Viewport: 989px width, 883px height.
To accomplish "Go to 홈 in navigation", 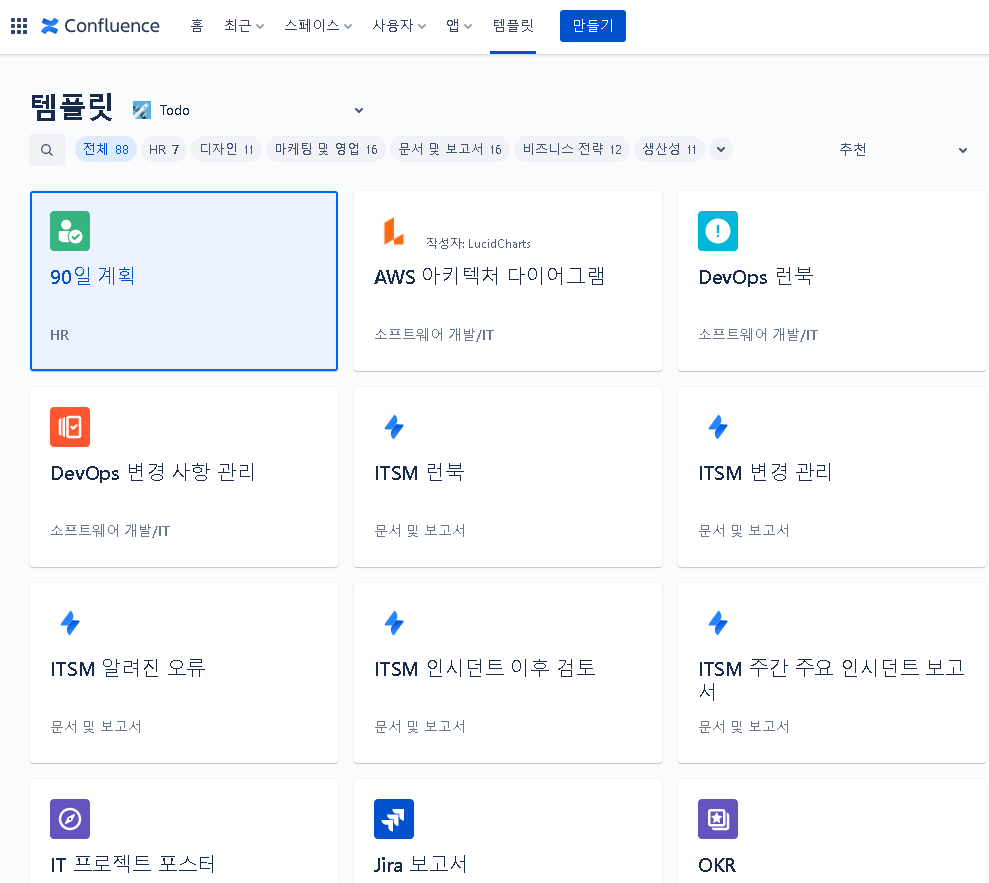I will click(x=197, y=26).
